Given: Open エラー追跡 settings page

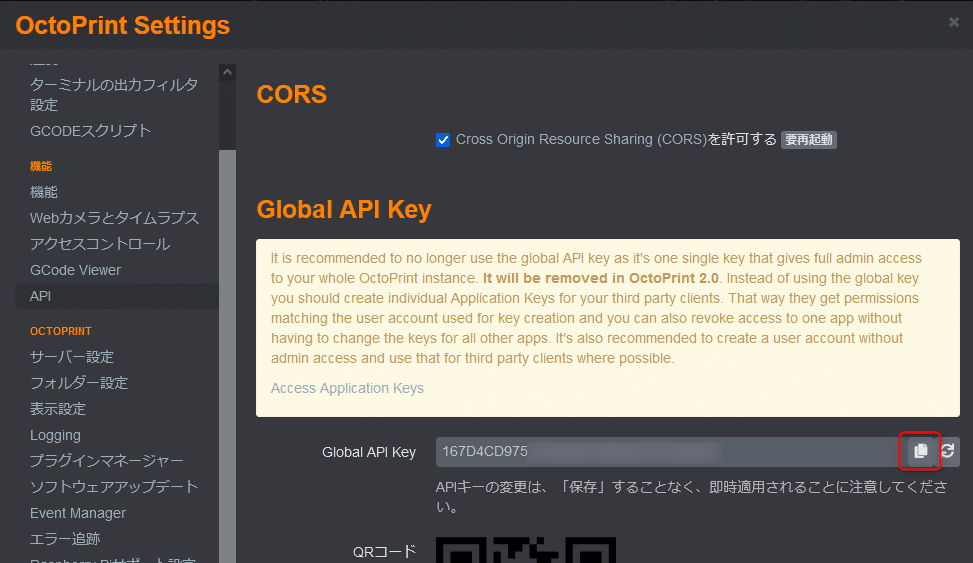Looking at the screenshot, I should click(65, 539).
